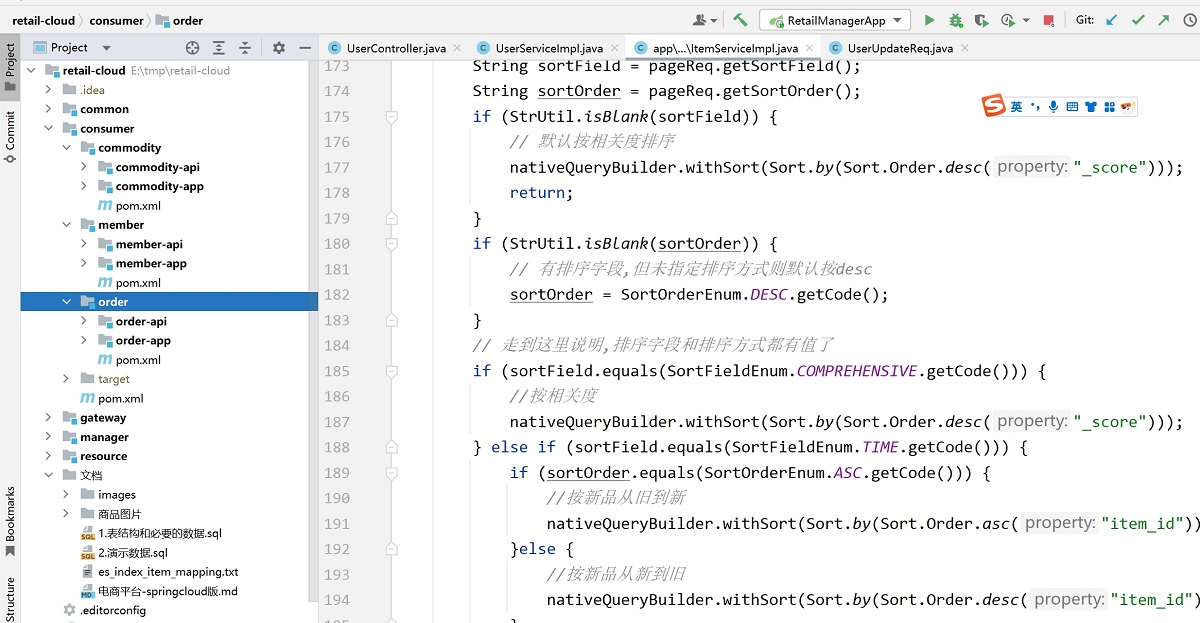Close the UserController.java tab

(x=457, y=48)
